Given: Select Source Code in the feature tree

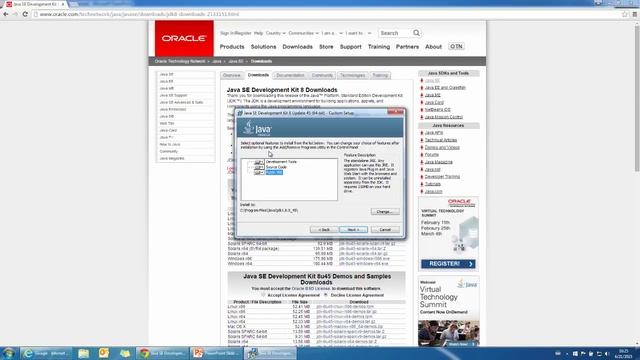Looking at the screenshot, I should 276,167.
